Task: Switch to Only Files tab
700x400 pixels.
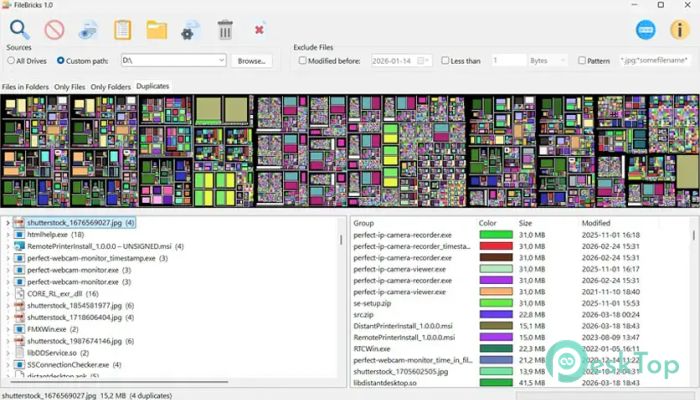Action: [x=70, y=87]
